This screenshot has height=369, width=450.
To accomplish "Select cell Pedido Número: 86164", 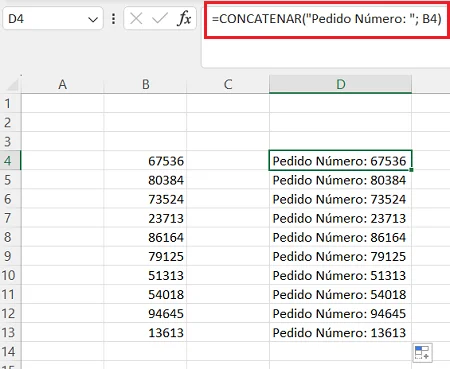I will [x=340, y=237].
